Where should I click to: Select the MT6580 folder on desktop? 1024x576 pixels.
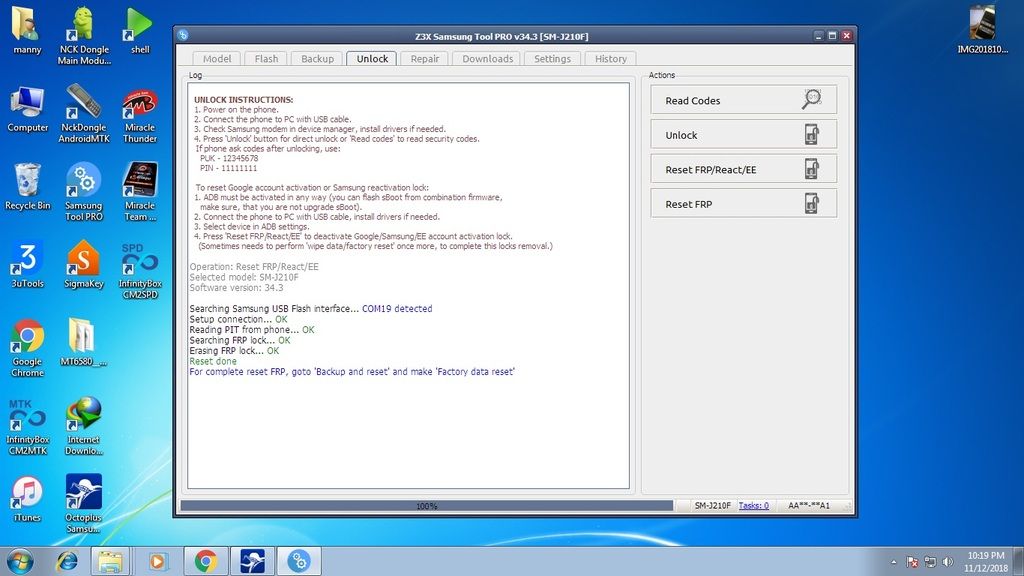(x=84, y=342)
